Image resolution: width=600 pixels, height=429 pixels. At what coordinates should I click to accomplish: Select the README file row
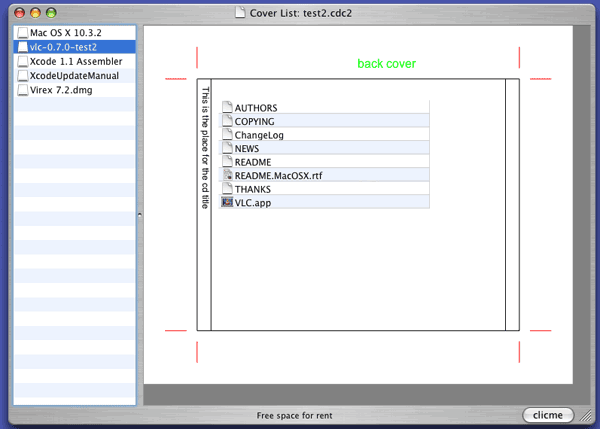coord(252,162)
